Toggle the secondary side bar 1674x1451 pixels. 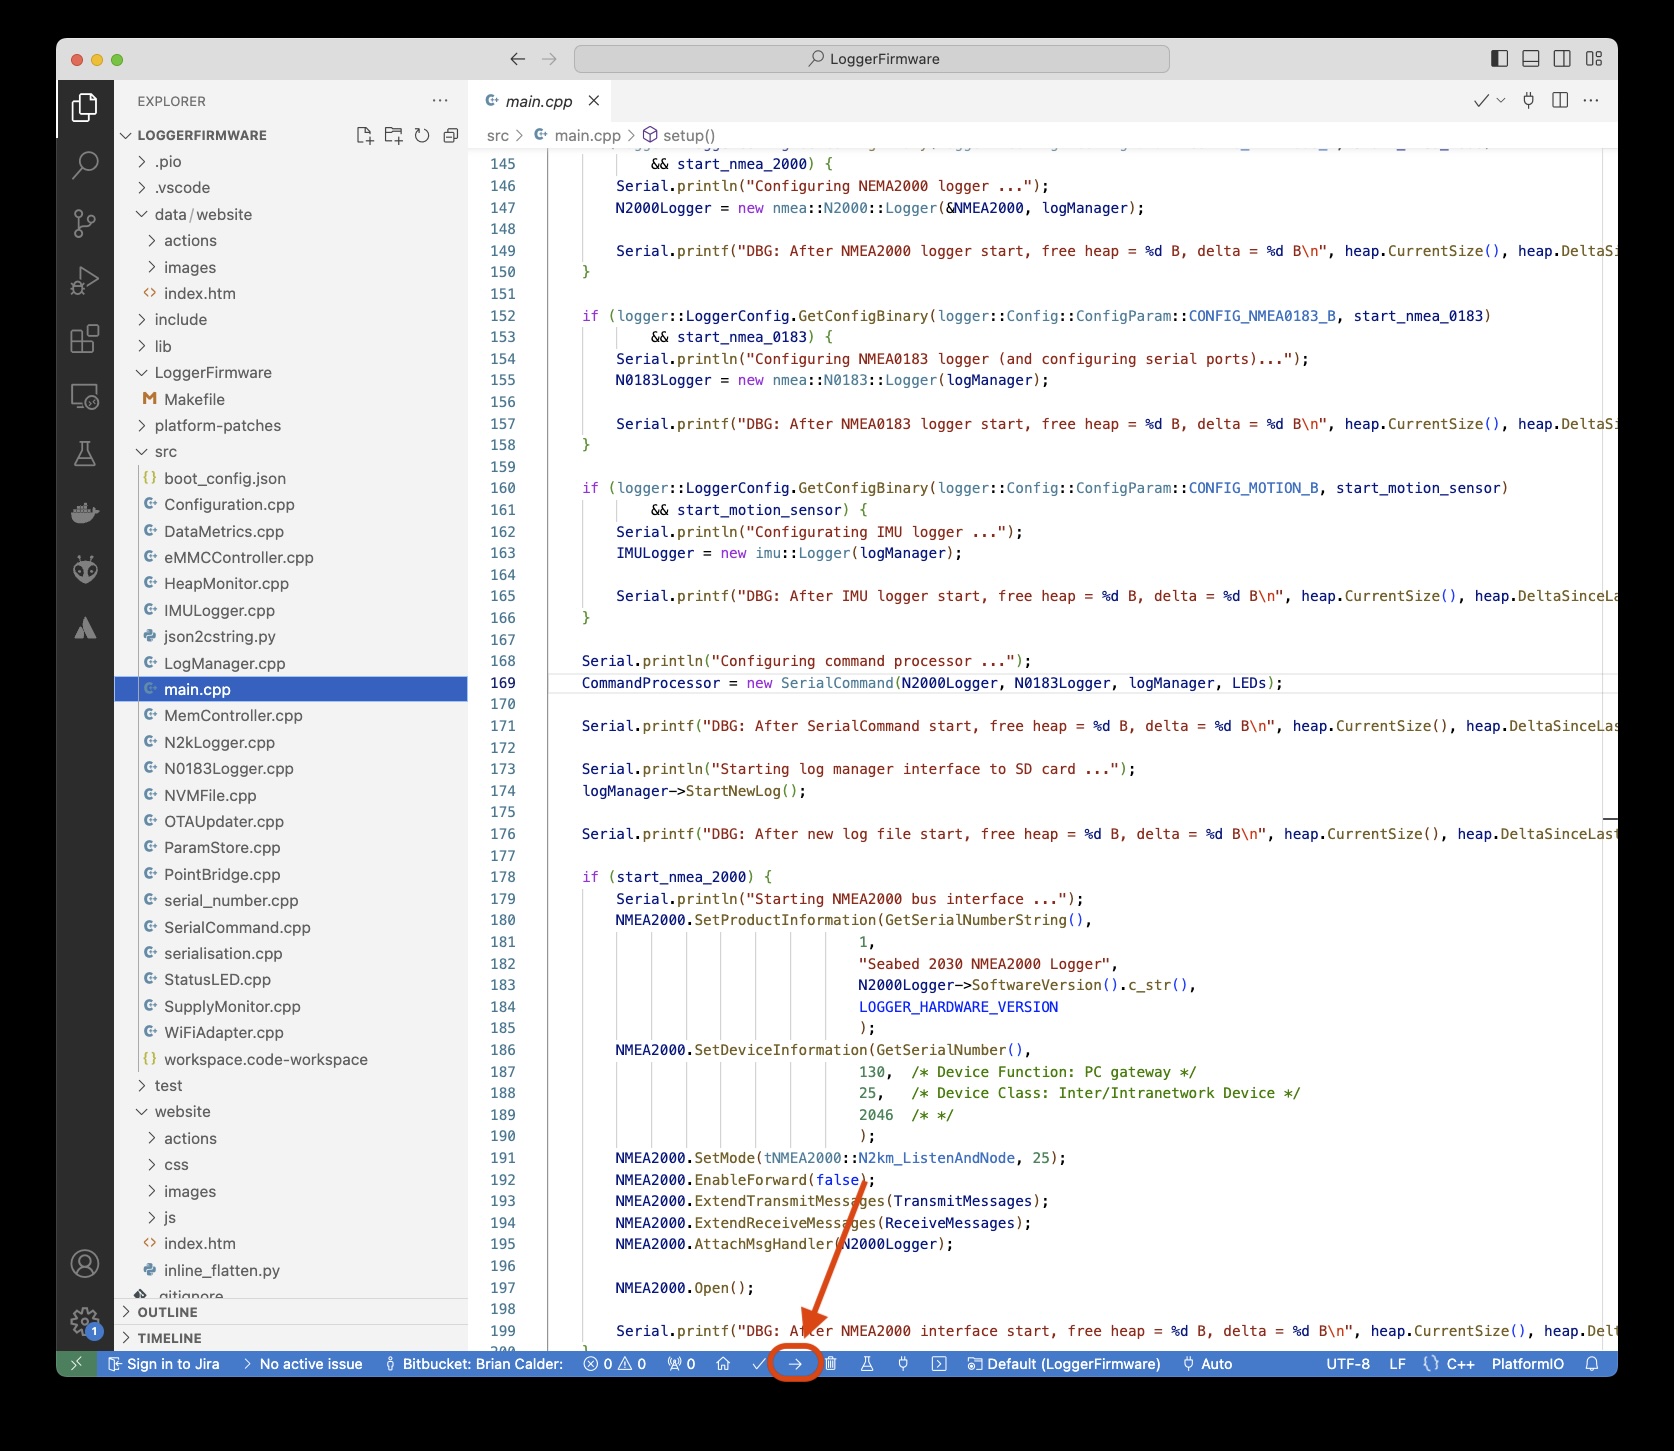click(x=1562, y=59)
